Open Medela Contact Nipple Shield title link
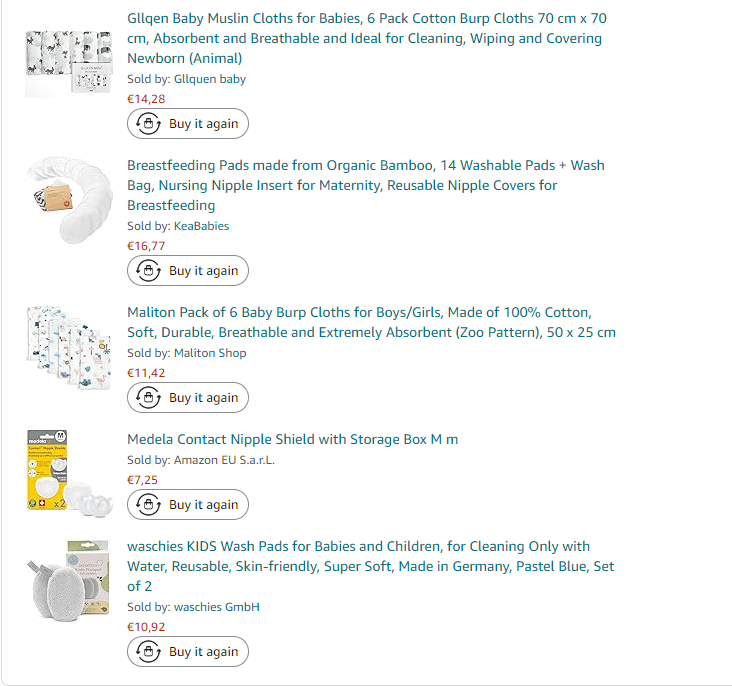732x686 pixels. click(x=292, y=439)
